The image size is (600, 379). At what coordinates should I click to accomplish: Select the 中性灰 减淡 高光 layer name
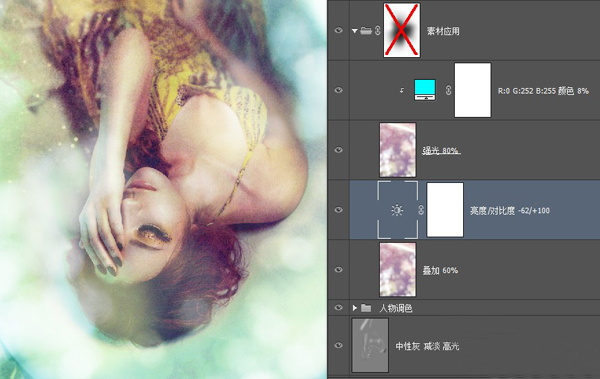click(x=427, y=346)
